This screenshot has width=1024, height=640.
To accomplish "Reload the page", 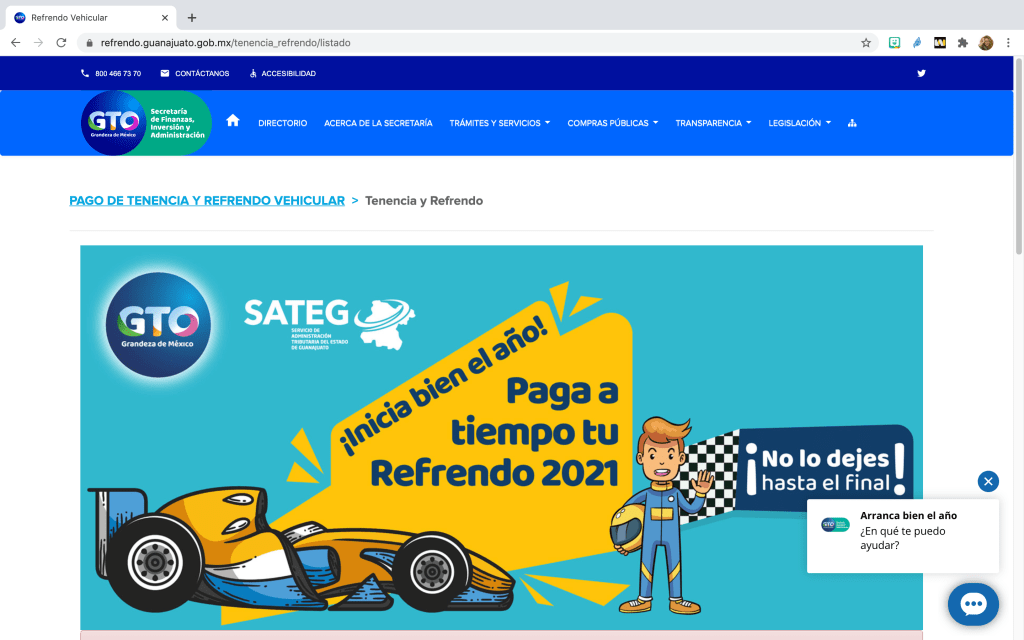I will (61, 43).
